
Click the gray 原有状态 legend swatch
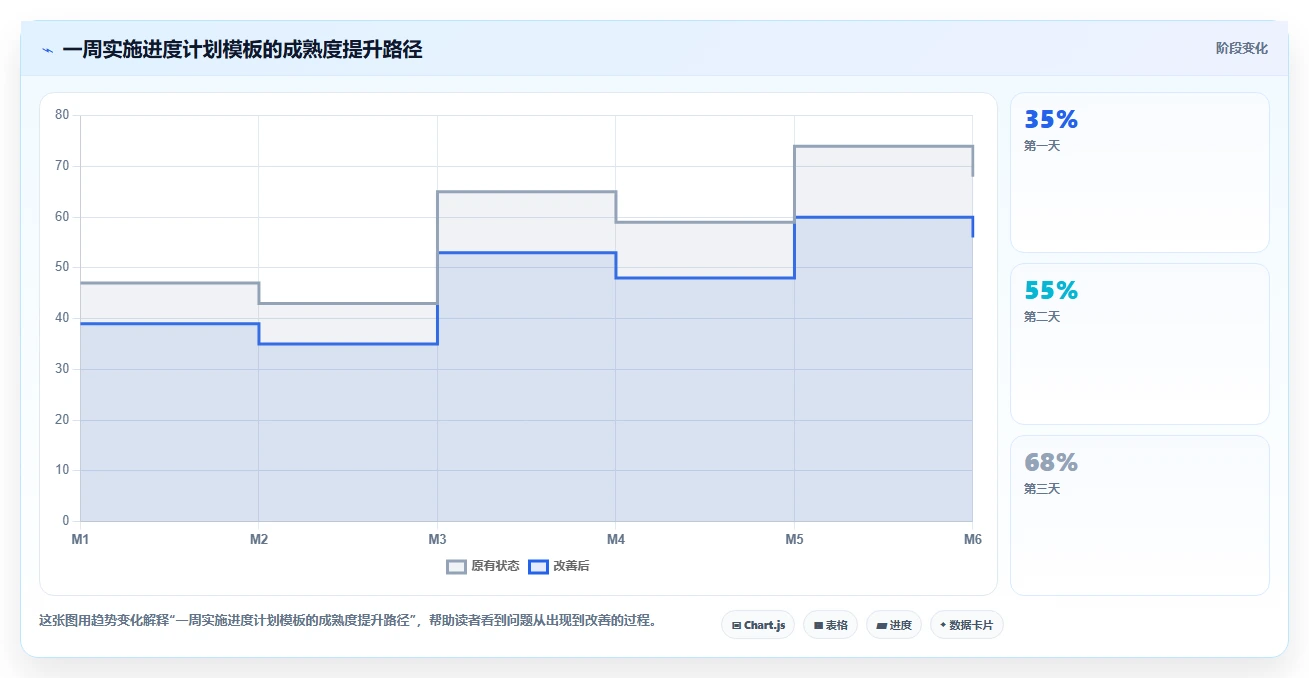[x=457, y=566]
